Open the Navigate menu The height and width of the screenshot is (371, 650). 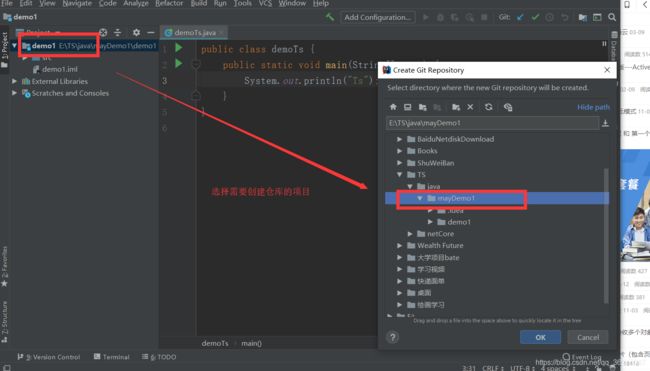pyautogui.click(x=77, y=4)
